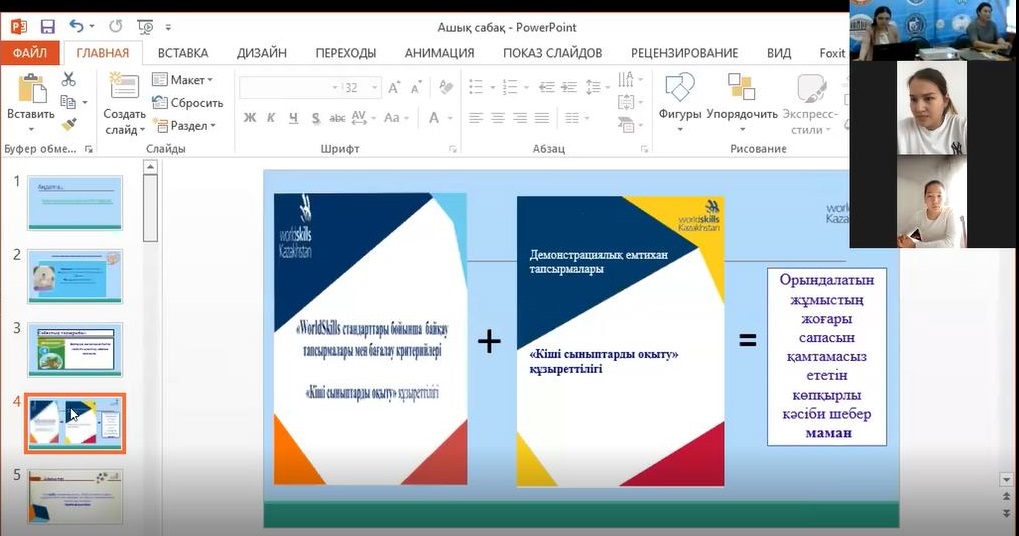The height and width of the screenshot is (536, 1019).
Task: Switch to the ВСТАВКА tab
Action: [183, 53]
